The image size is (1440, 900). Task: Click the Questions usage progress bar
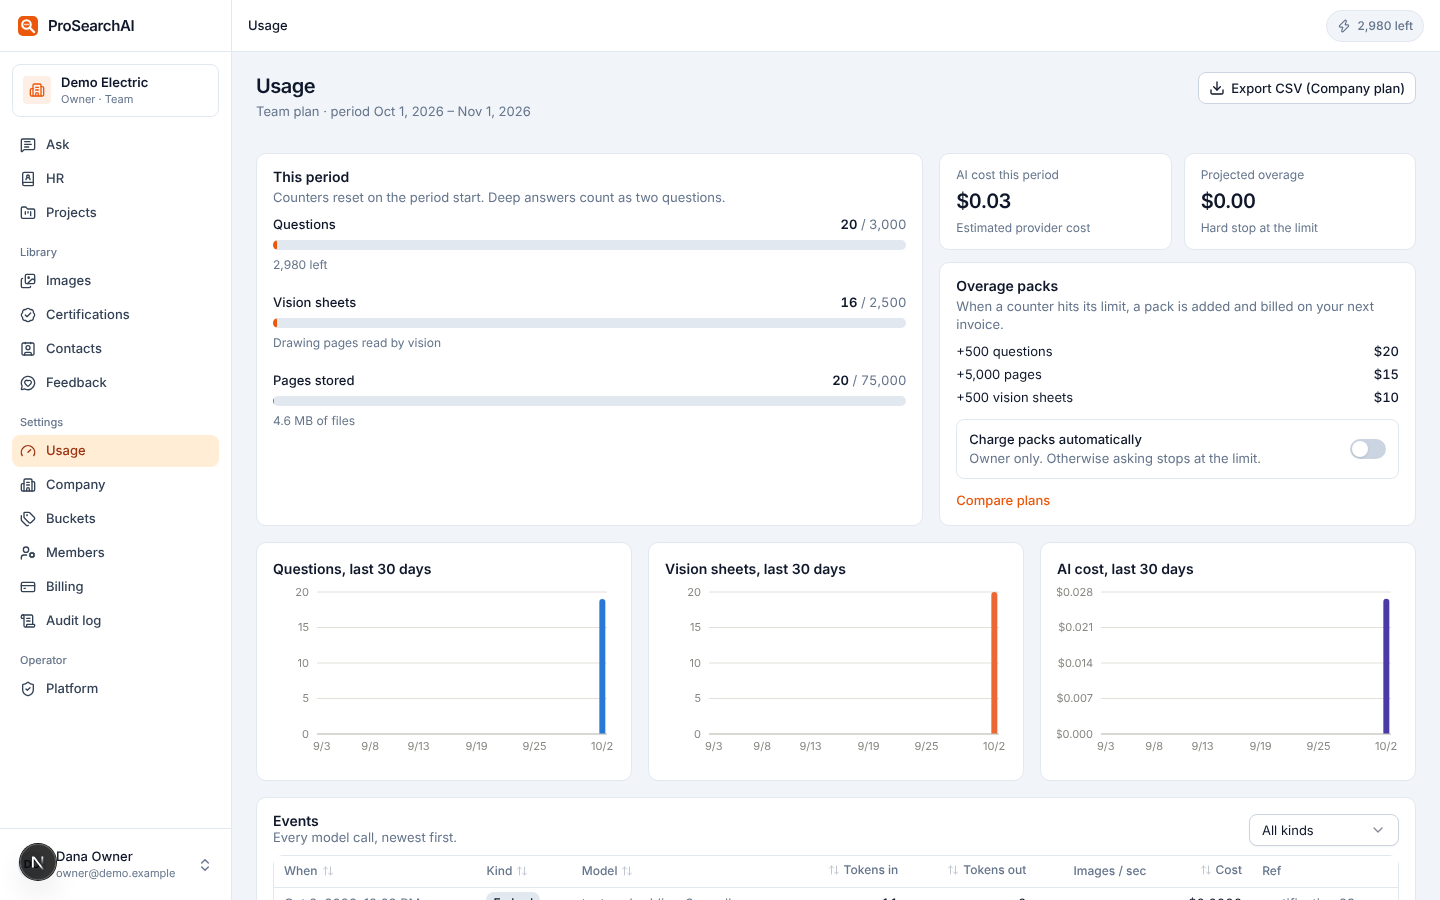click(589, 245)
